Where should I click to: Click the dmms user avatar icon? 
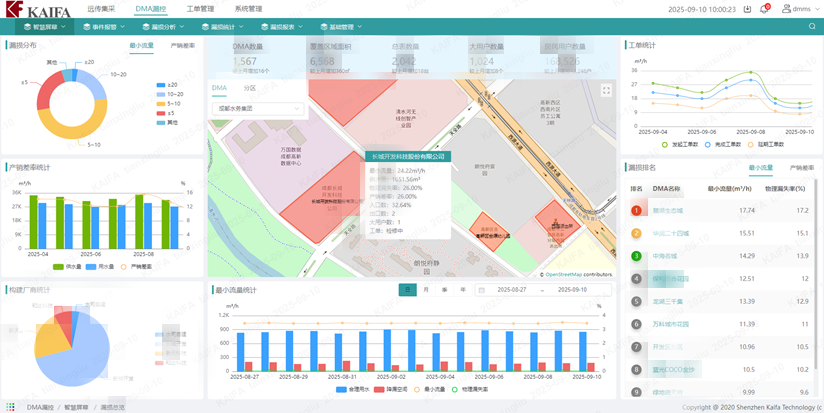786,9
